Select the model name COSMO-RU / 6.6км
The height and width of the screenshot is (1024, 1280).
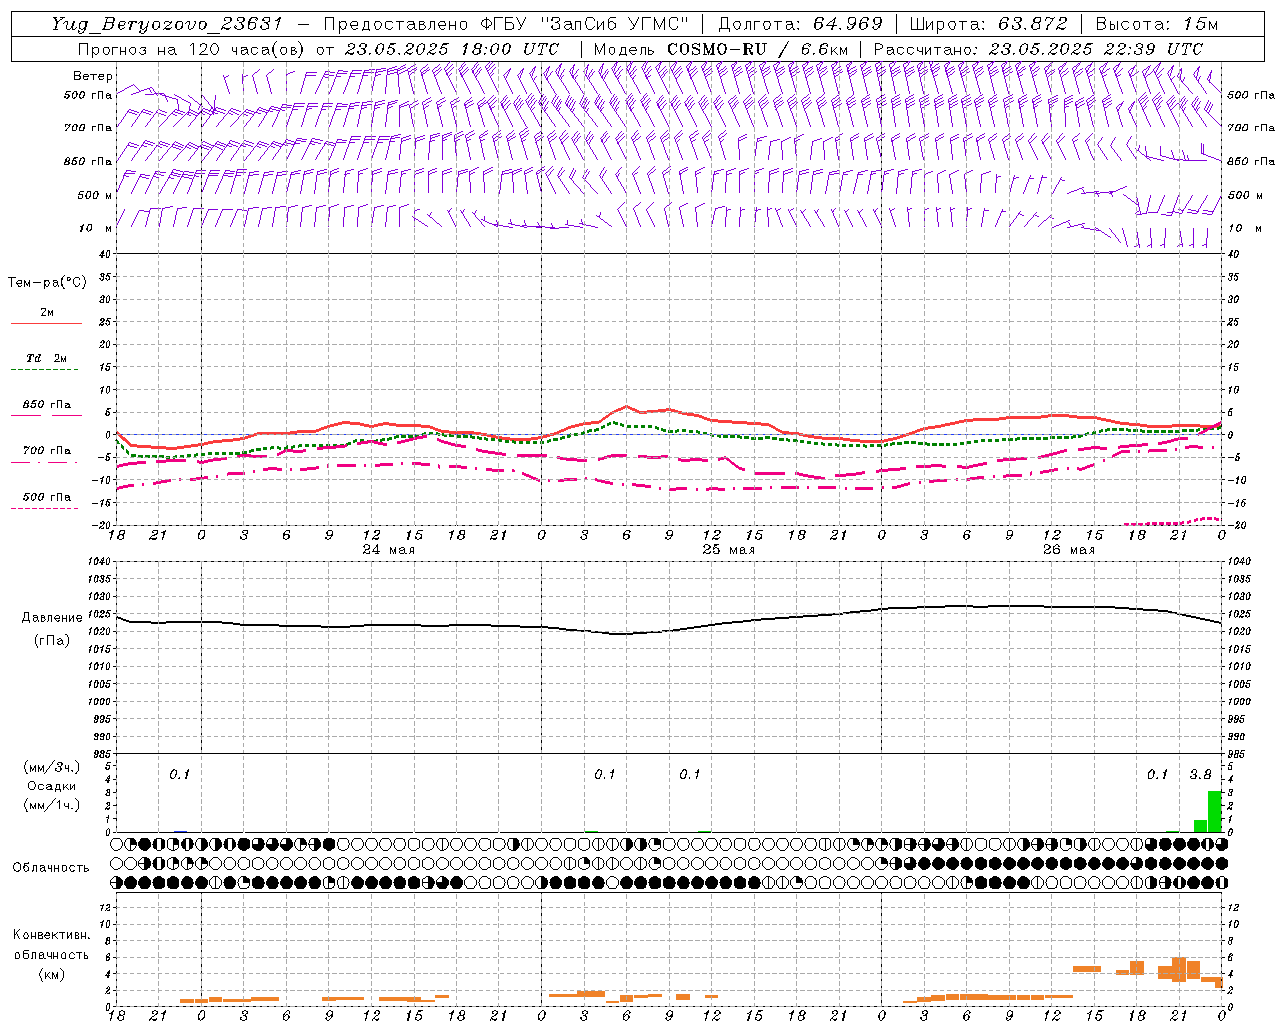pyautogui.click(x=757, y=49)
